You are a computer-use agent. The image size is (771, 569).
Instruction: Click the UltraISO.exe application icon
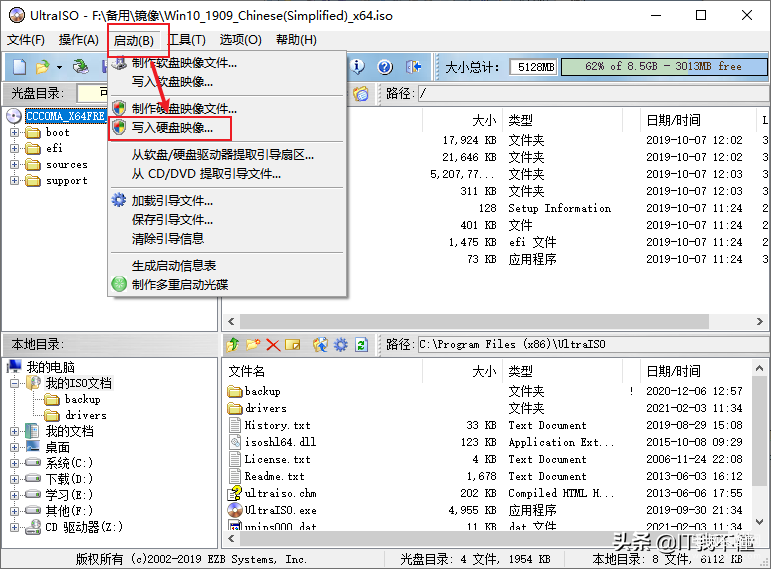[236, 510]
